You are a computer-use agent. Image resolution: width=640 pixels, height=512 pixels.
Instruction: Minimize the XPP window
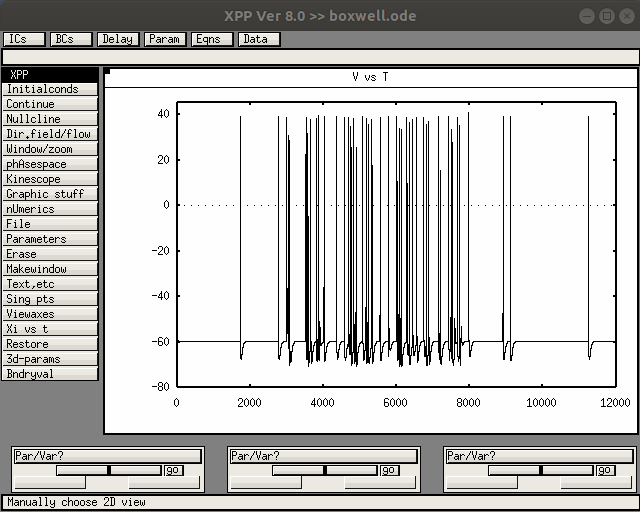pyautogui.click(x=587, y=16)
